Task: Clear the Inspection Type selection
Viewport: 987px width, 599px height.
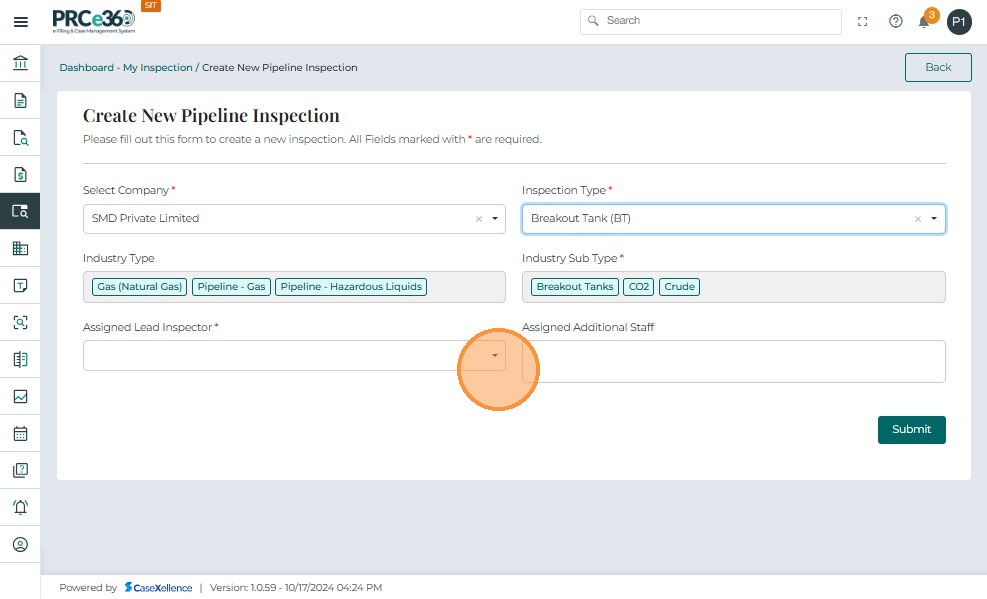Action: [x=918, y=219]
